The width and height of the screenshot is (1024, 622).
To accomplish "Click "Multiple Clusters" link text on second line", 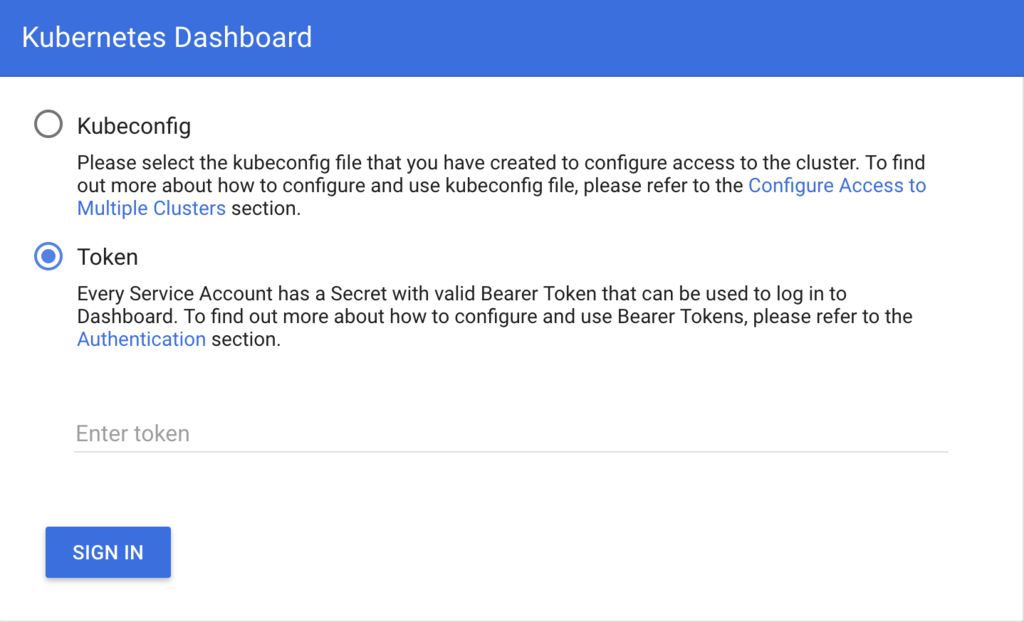I will tap(151, 209).
